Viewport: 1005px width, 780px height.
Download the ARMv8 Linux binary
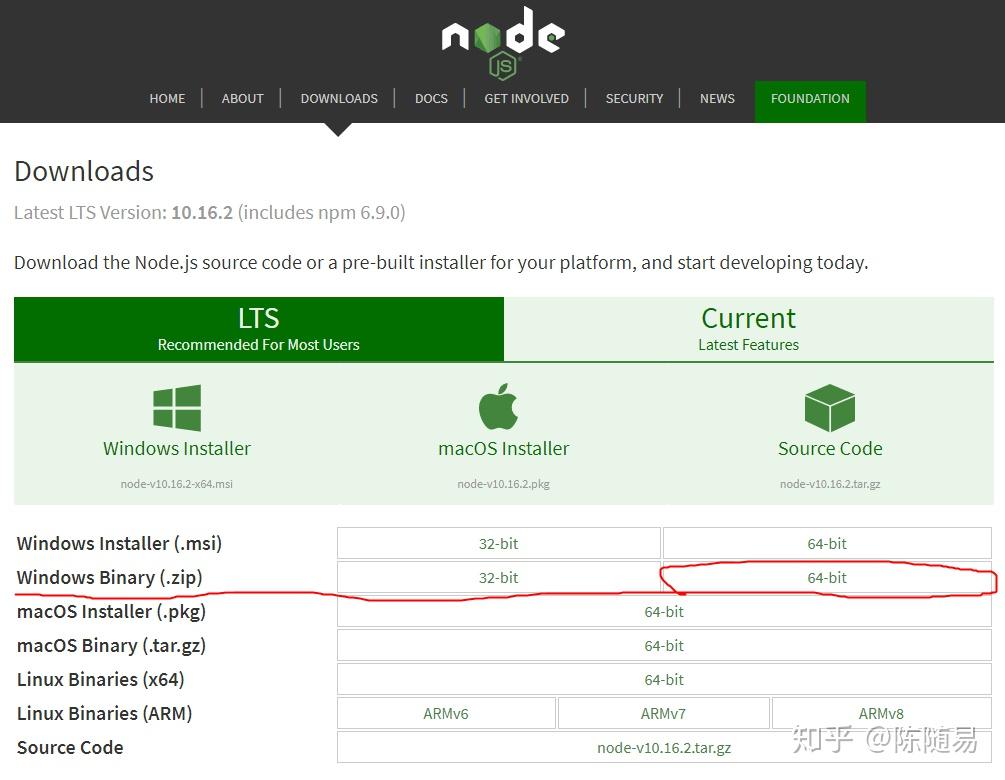(x=881, y=713)
